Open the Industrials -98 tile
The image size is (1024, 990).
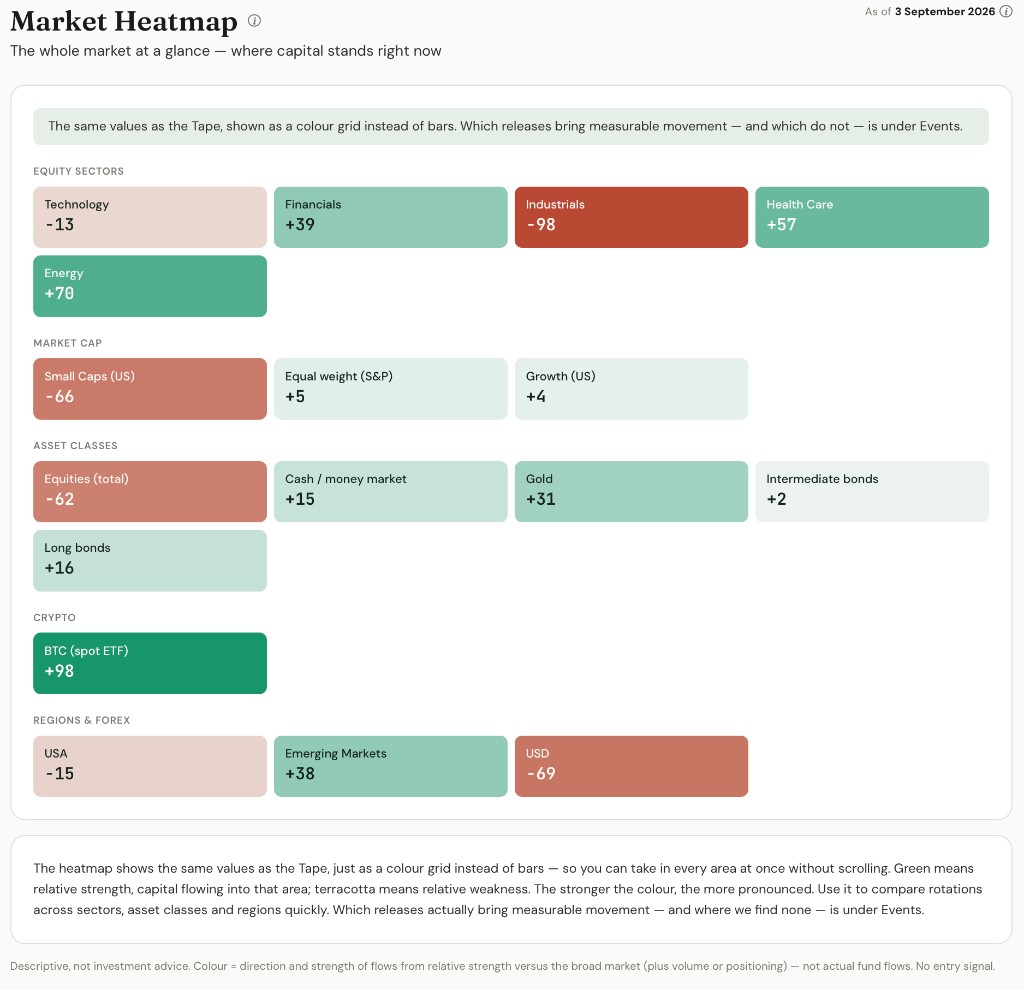point(631,217)
